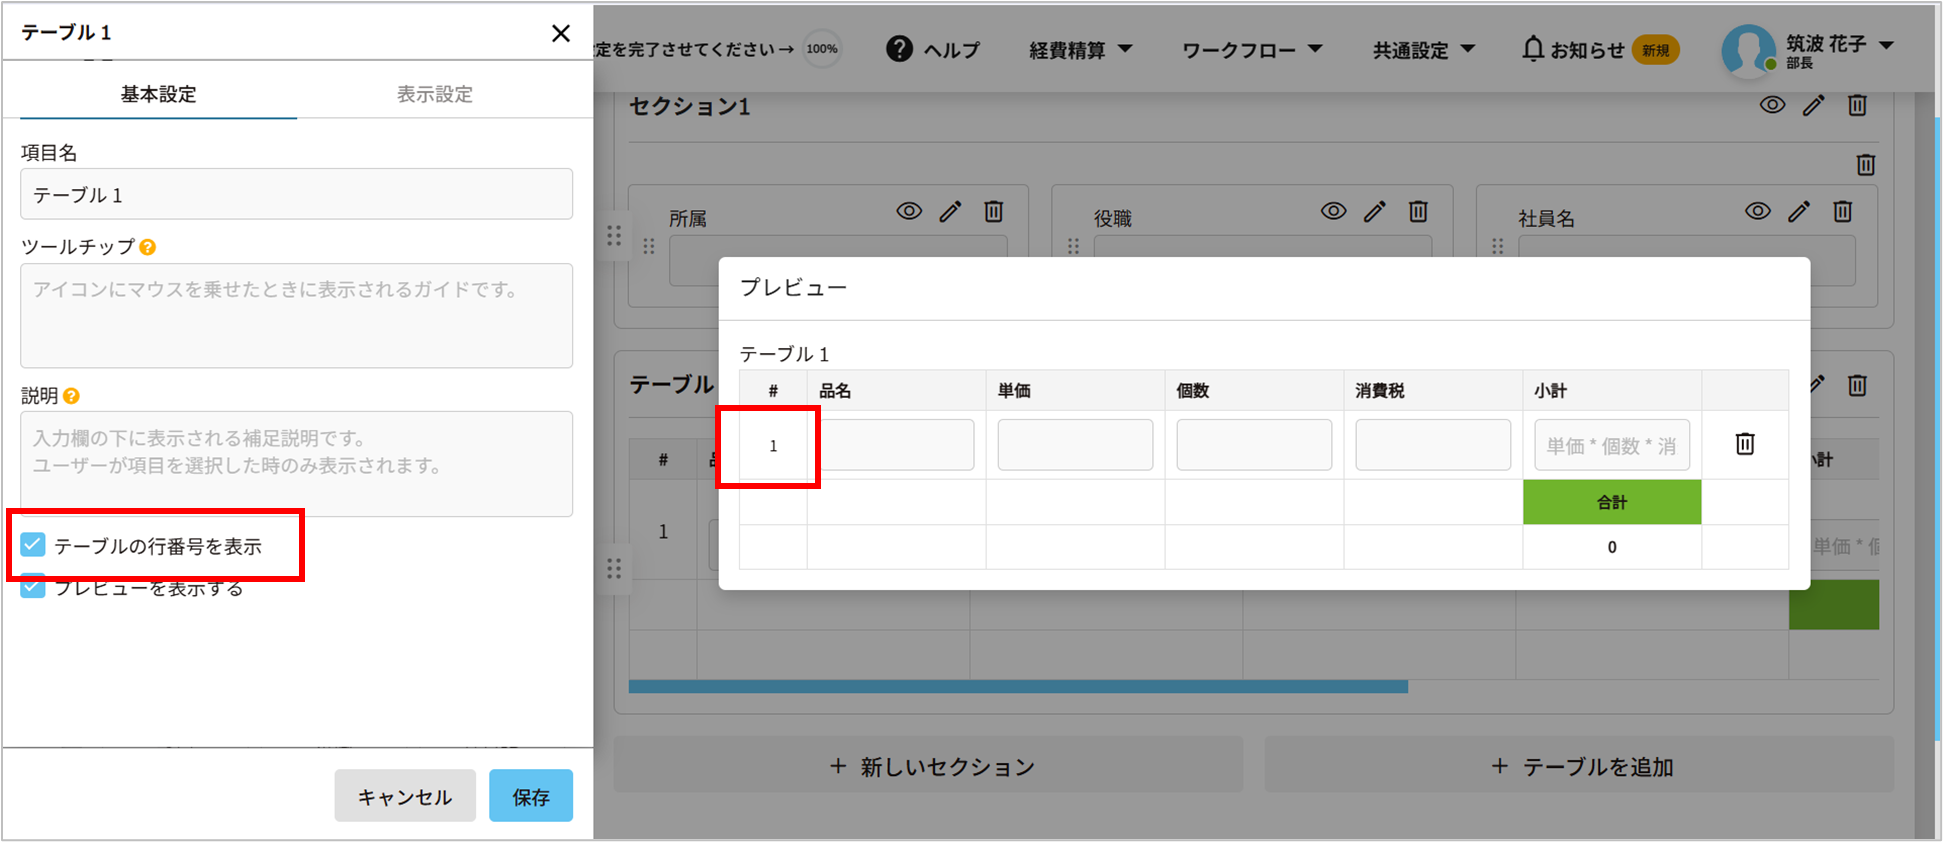Toggle visibility eye icon for 社員名 field

1757,212
